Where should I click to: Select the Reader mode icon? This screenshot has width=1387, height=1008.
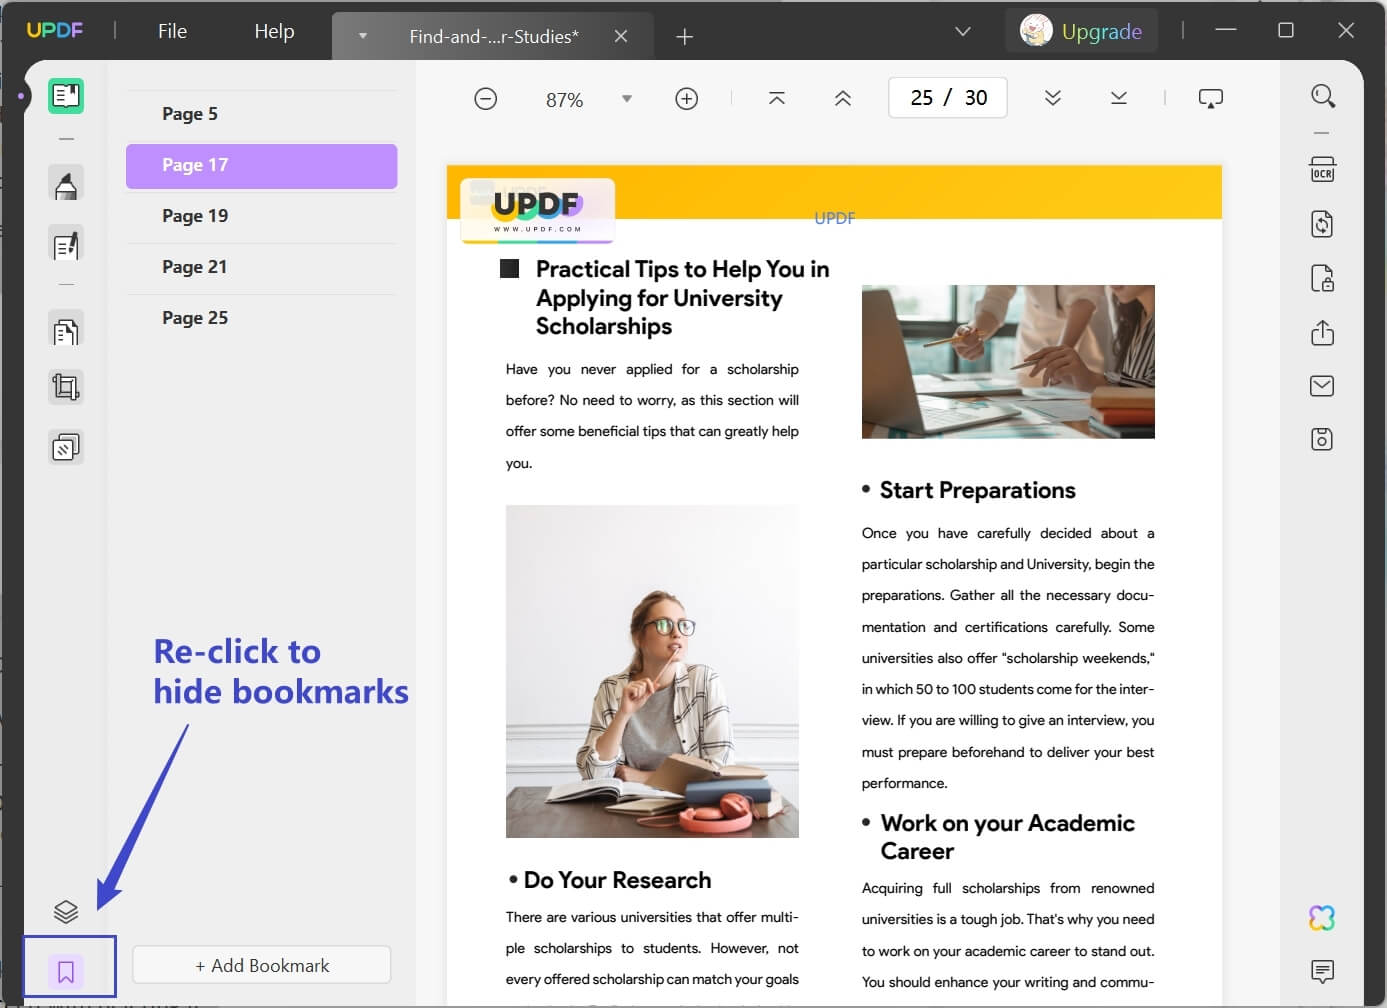click(66, 96)
